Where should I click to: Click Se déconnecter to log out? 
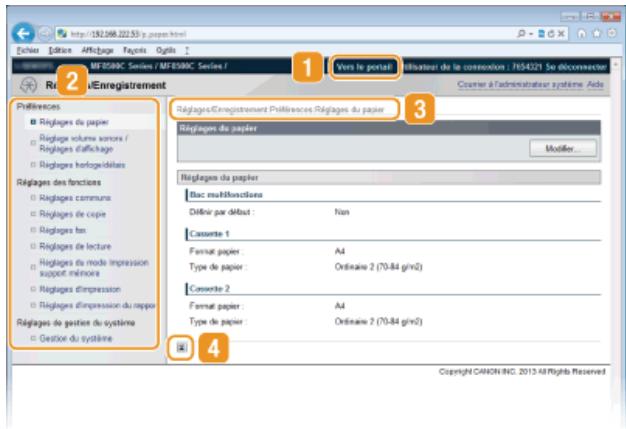576,67
